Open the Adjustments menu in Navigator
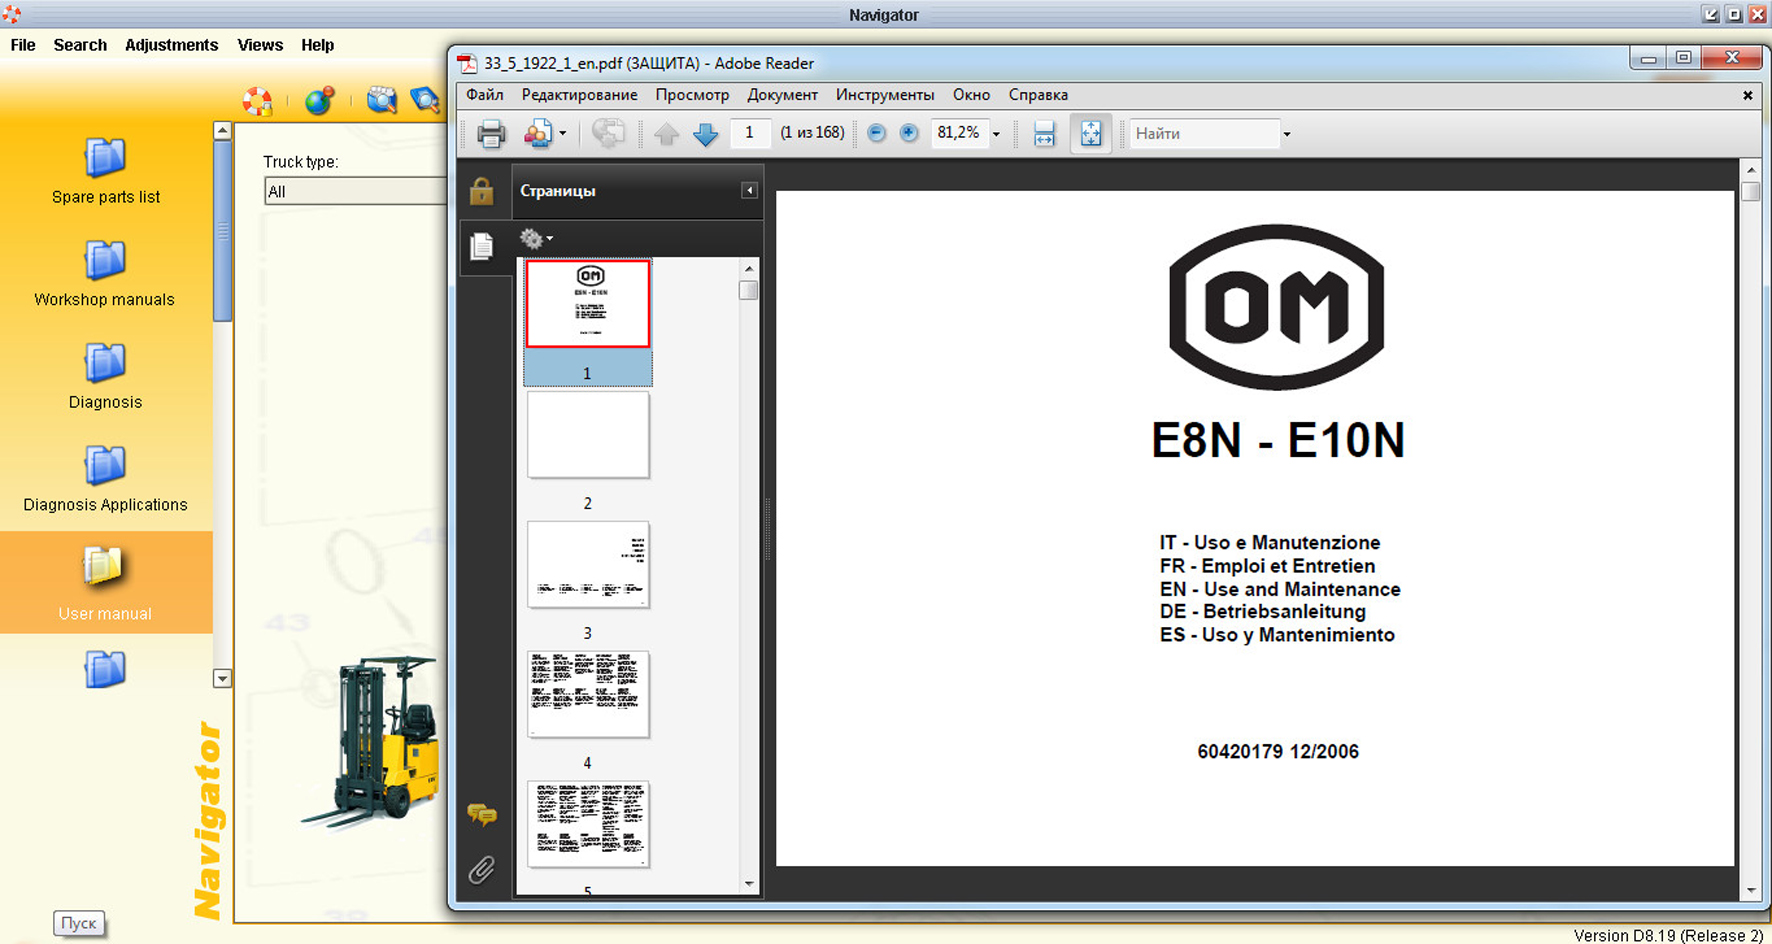 (171, 45)
